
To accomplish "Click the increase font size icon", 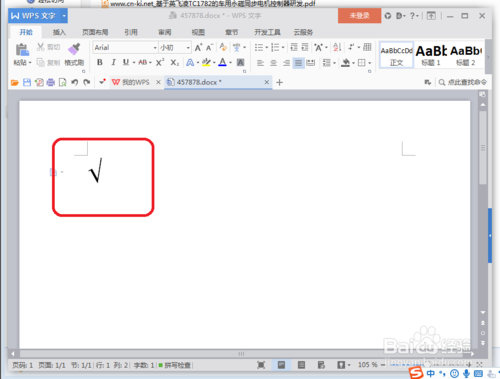I will (198, 48).
